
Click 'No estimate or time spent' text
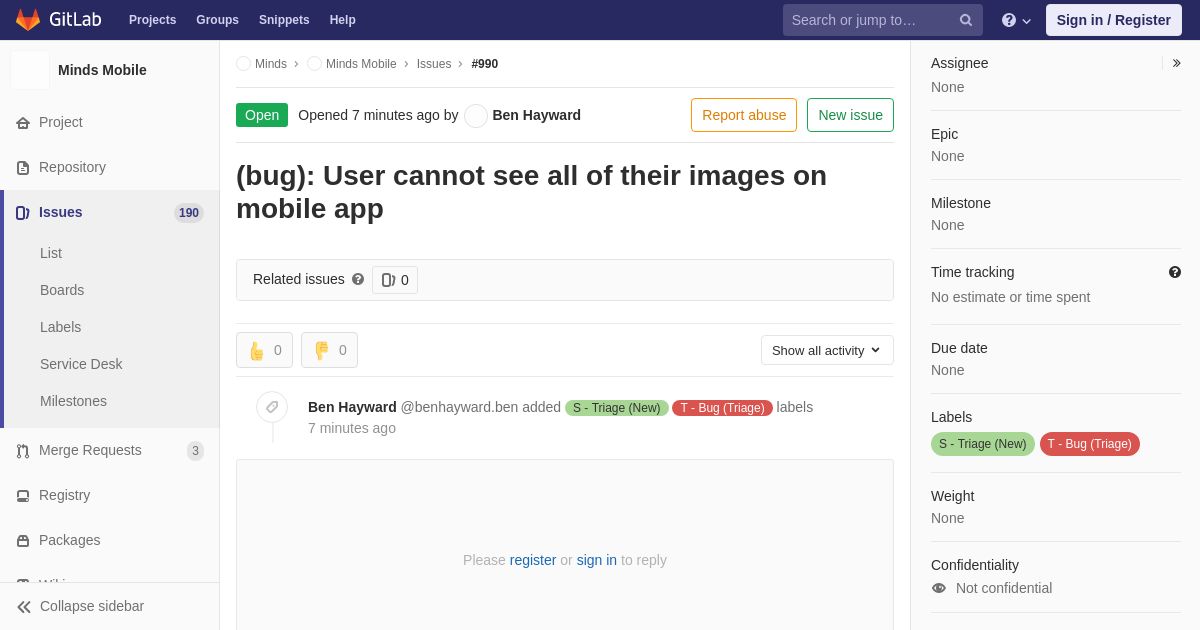pyautogui.click(x=1011, y=297)
